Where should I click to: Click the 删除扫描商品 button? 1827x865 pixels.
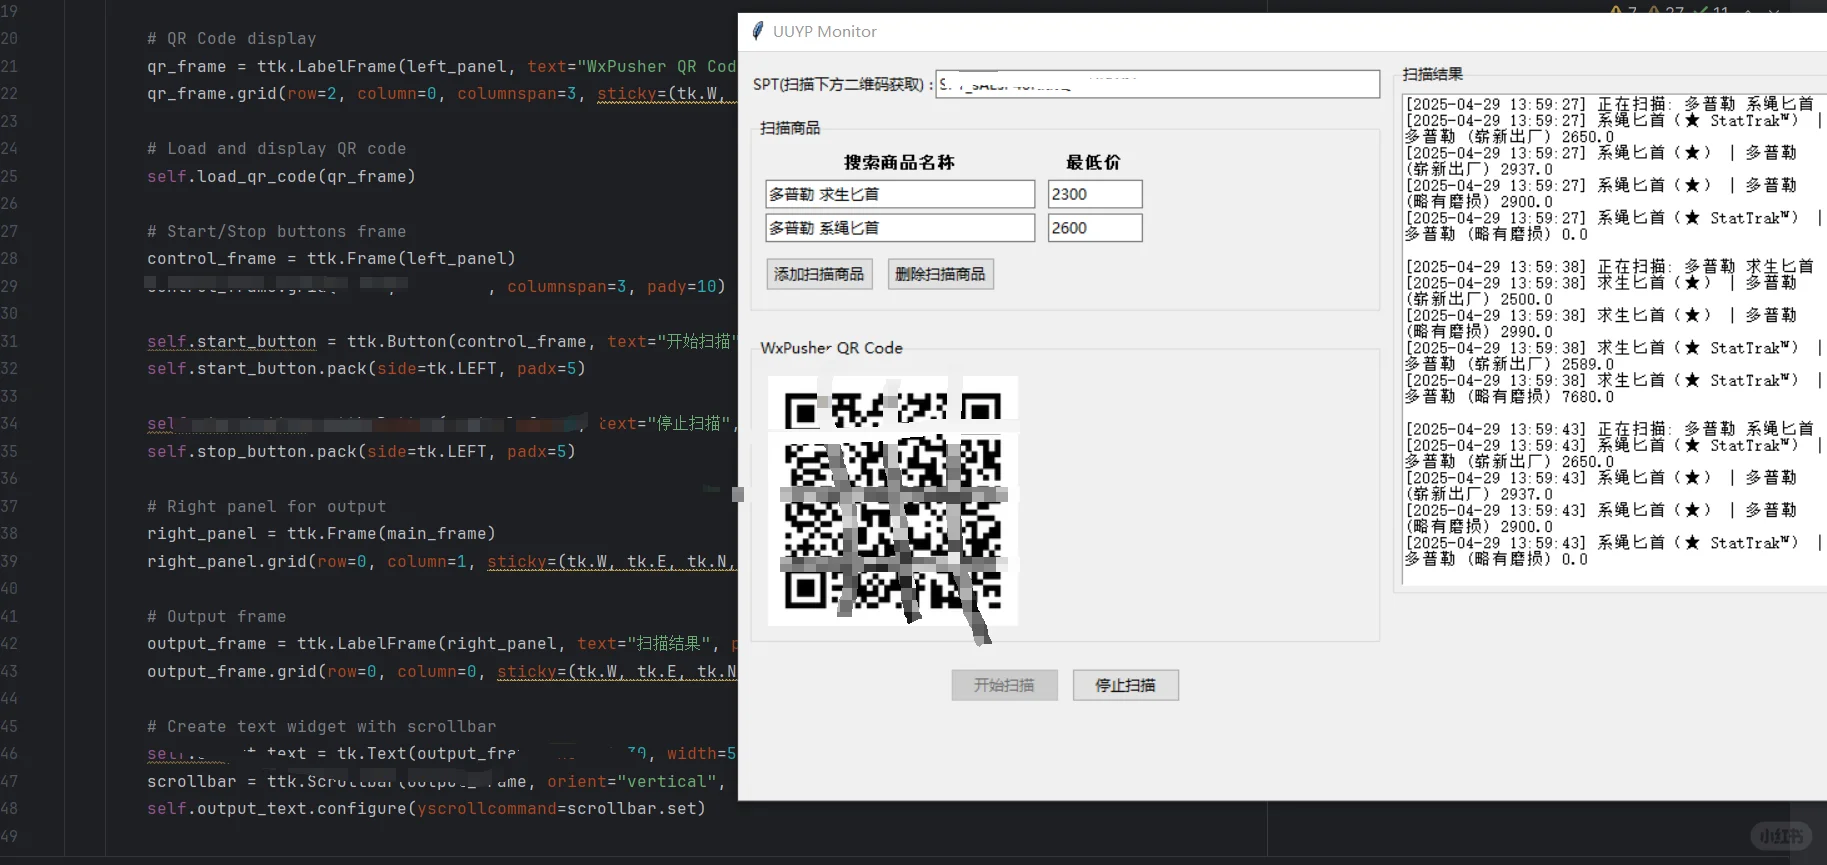[940, 274]
